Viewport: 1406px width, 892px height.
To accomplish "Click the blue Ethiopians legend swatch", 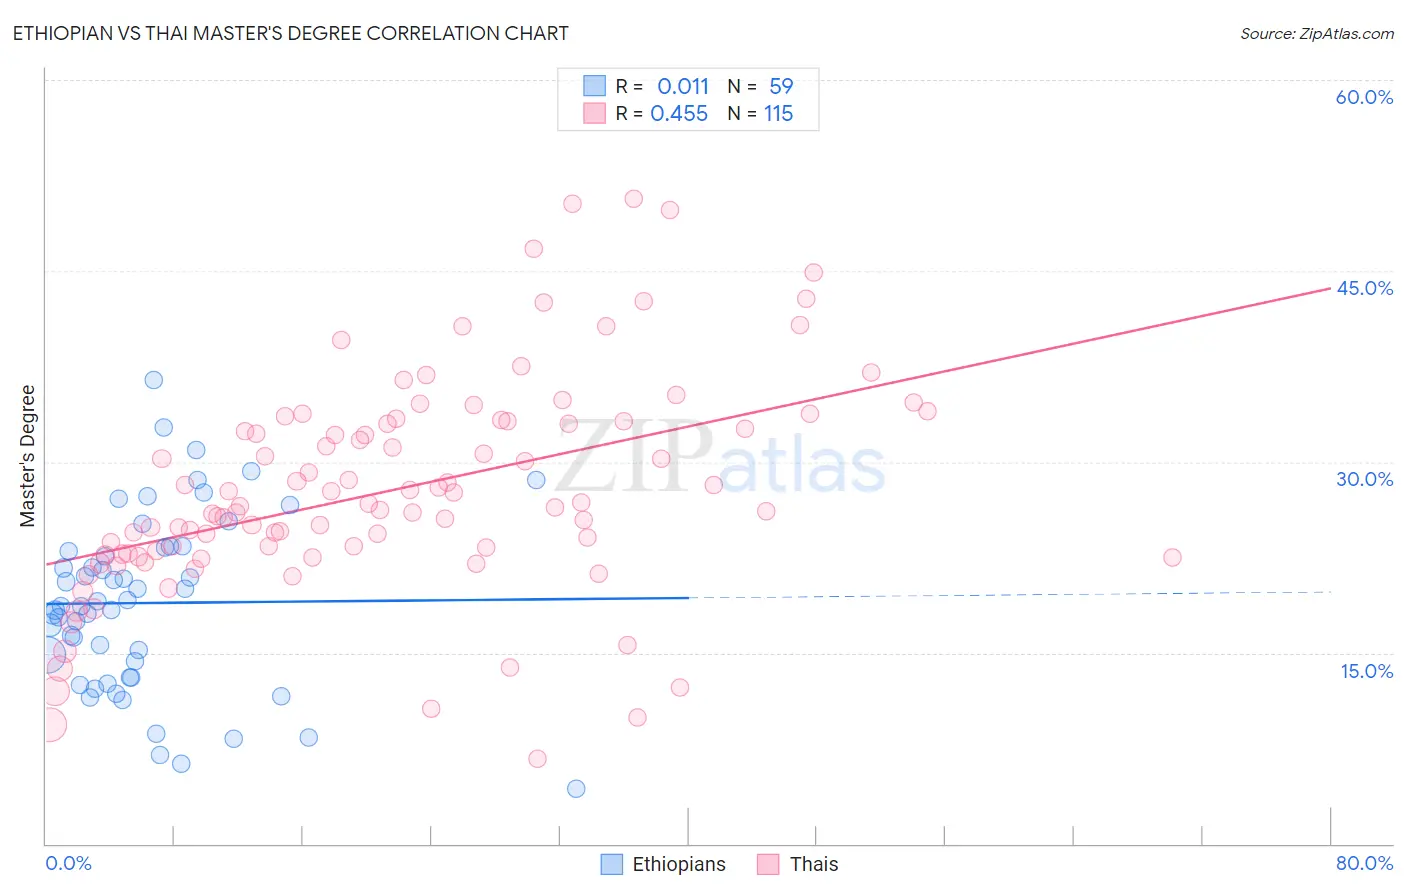I will [612, 864].
